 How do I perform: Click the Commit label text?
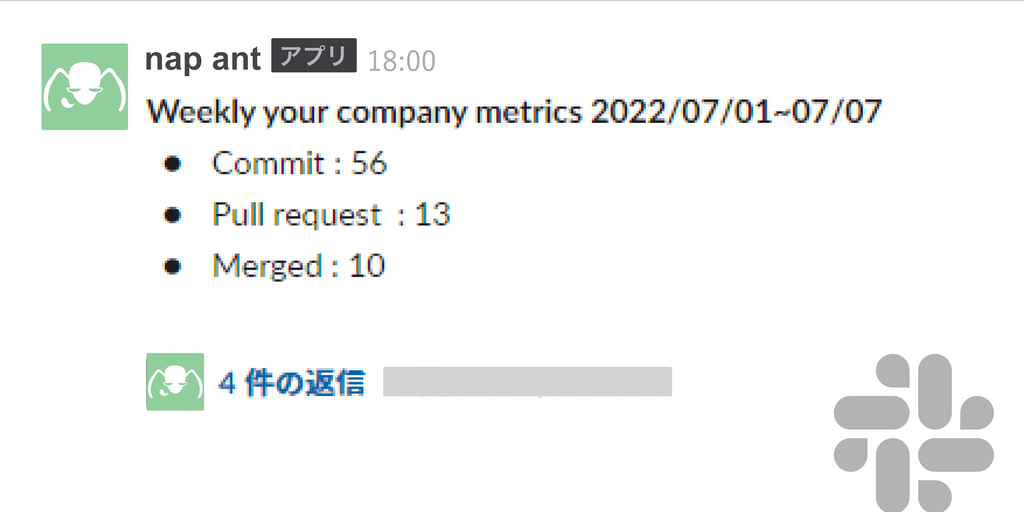pos(268,164)
